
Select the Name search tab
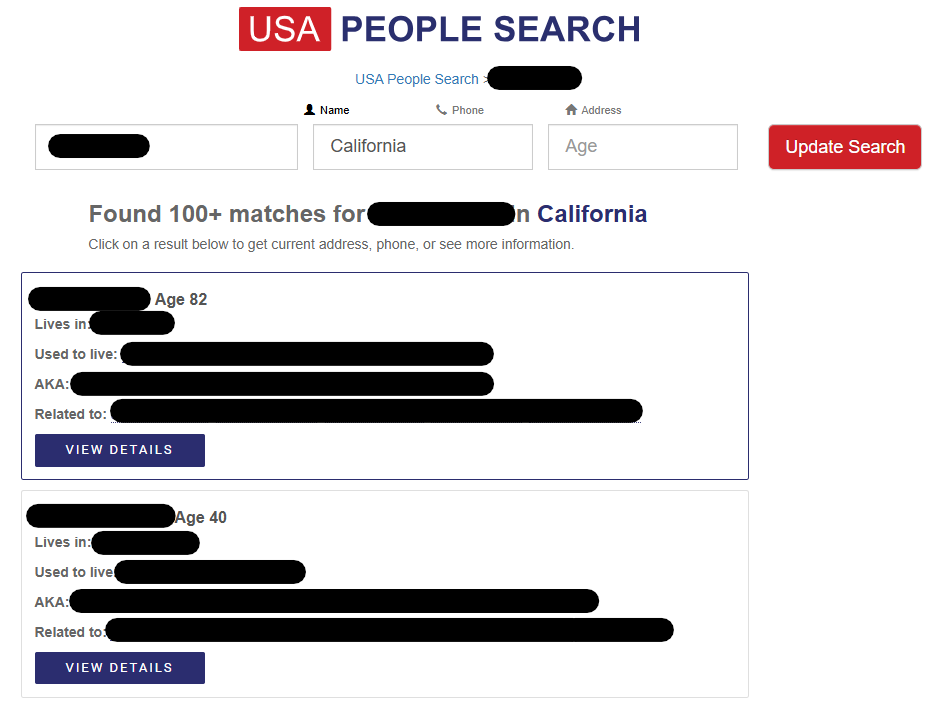327,109
